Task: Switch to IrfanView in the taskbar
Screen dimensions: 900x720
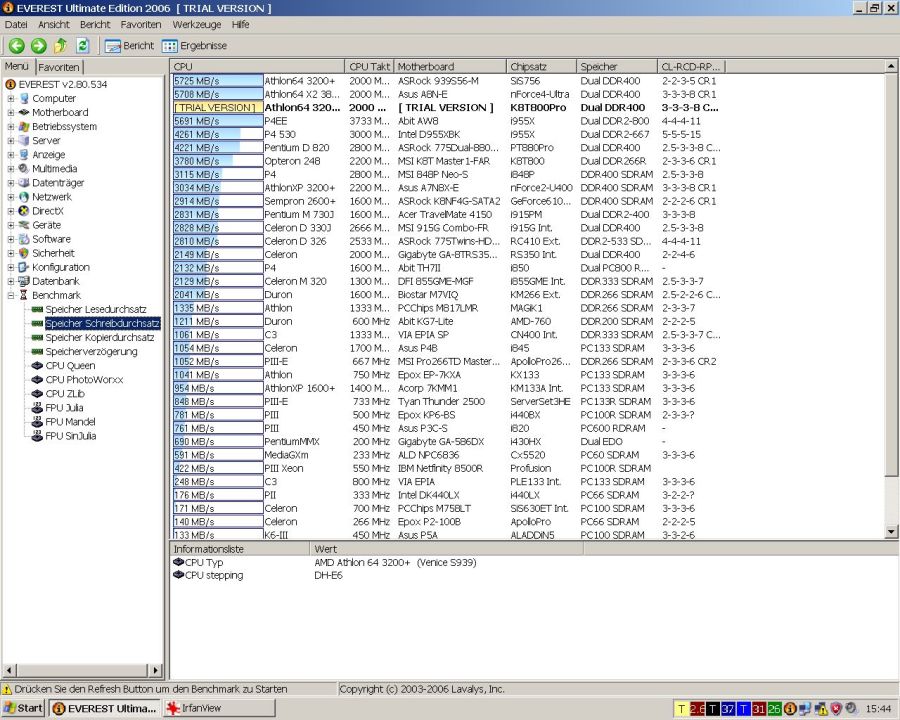Action: tap(219, 708)
